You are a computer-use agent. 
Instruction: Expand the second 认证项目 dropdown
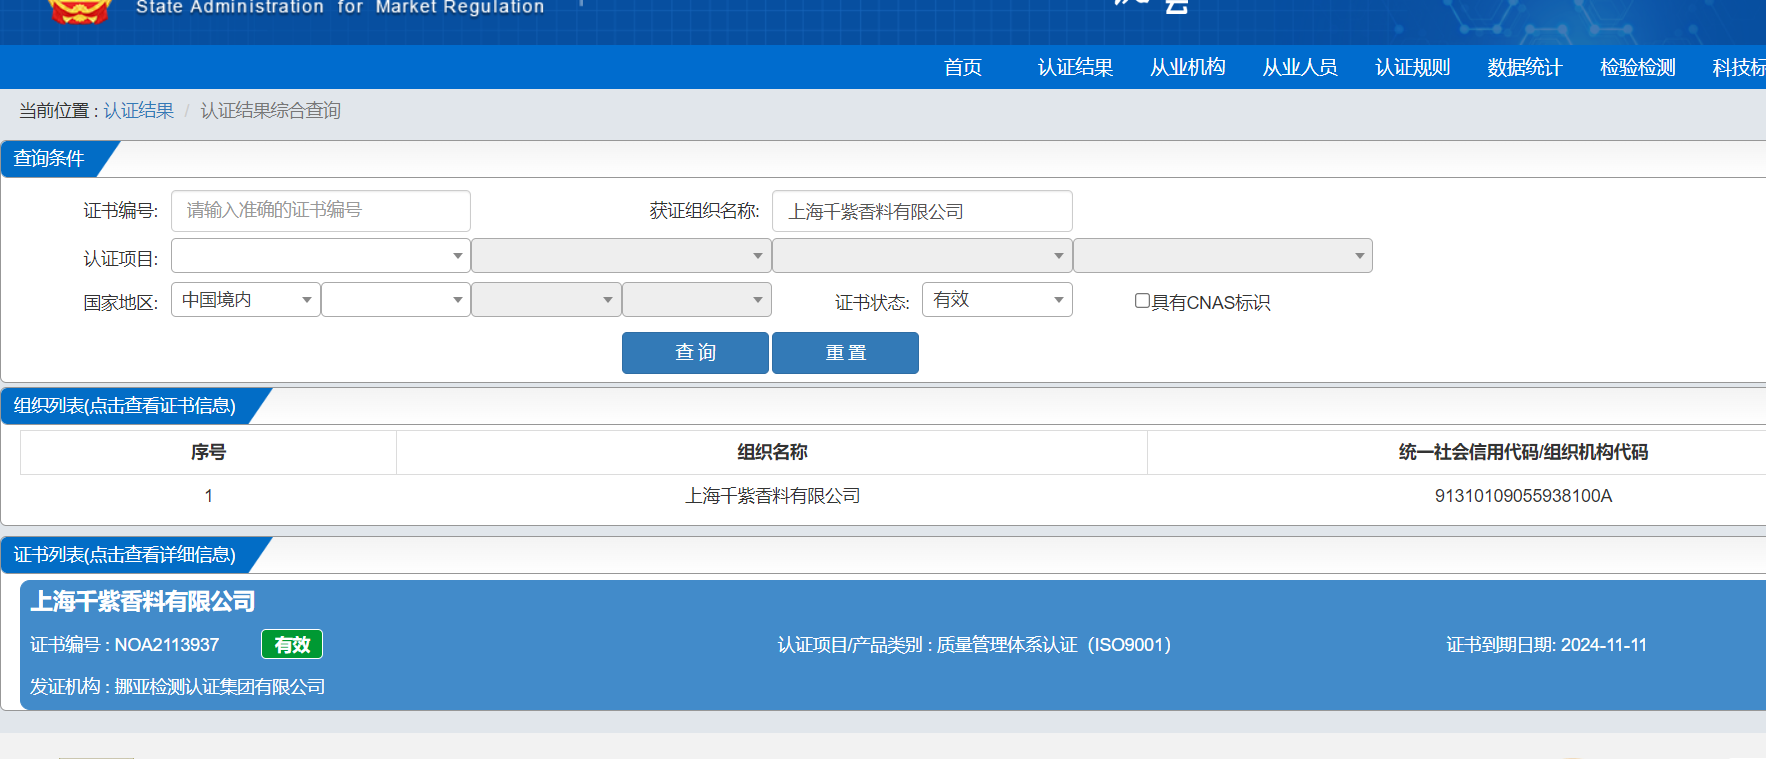(621, 256)
